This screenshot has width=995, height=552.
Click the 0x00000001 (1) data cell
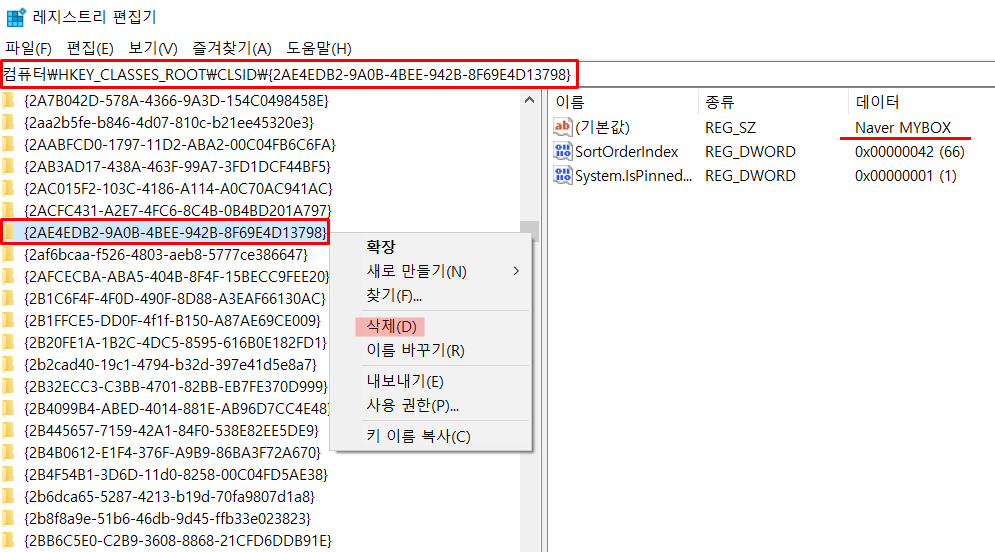pyautogui.click(x=906, y=176)
